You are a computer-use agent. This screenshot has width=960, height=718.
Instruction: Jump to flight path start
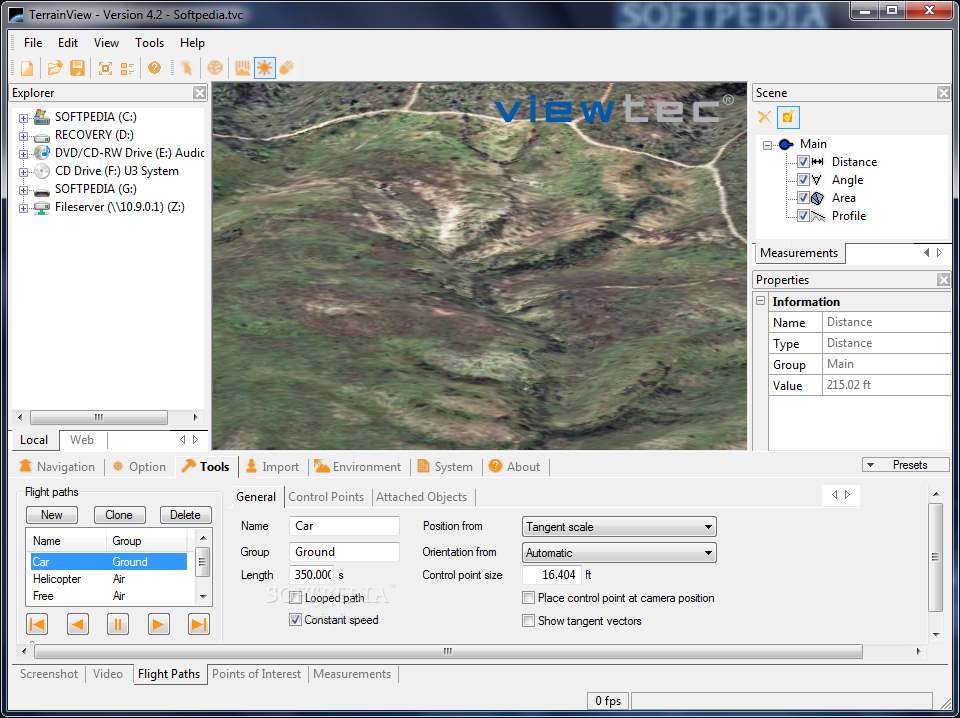(x=37, y=624)
